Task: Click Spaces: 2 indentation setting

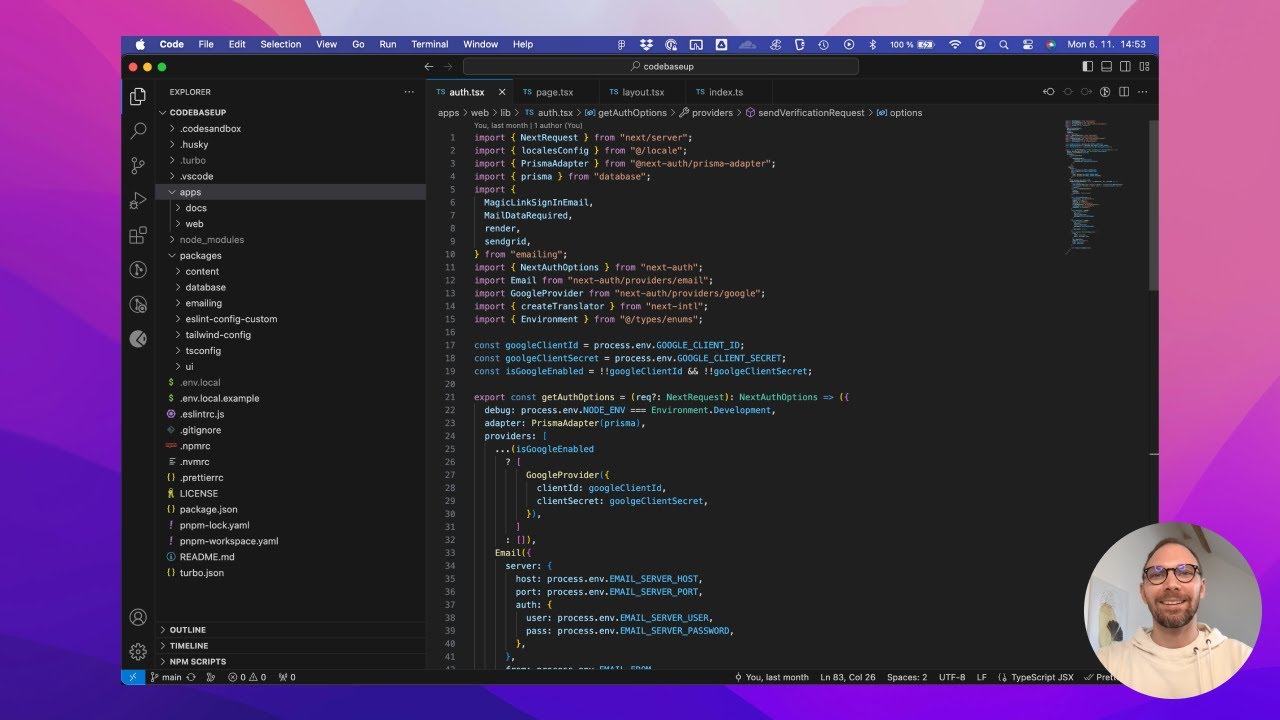Action: pos(906,677)
